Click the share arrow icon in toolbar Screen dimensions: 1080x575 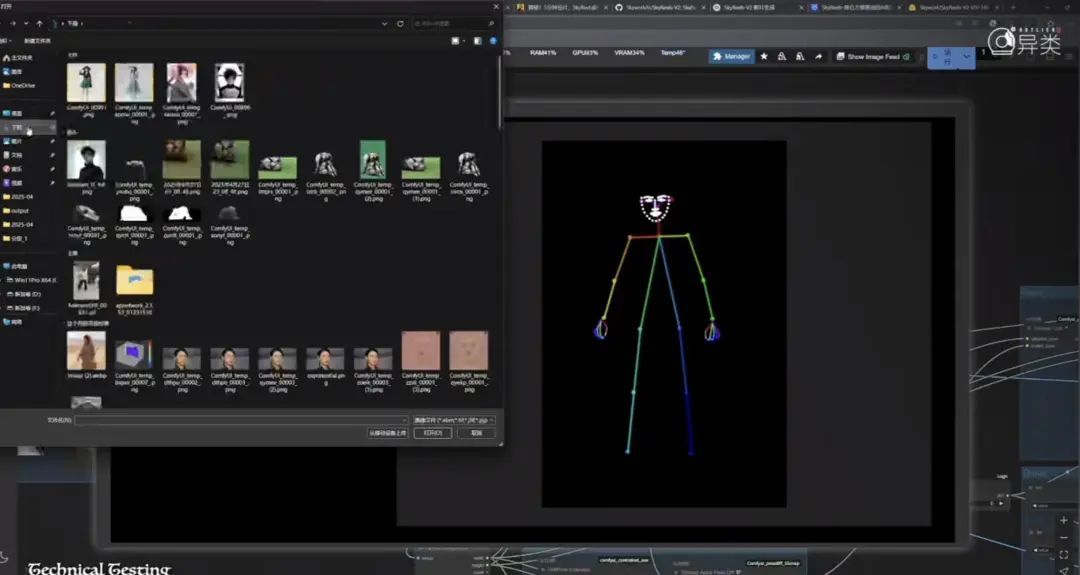(x=818, y=56)
